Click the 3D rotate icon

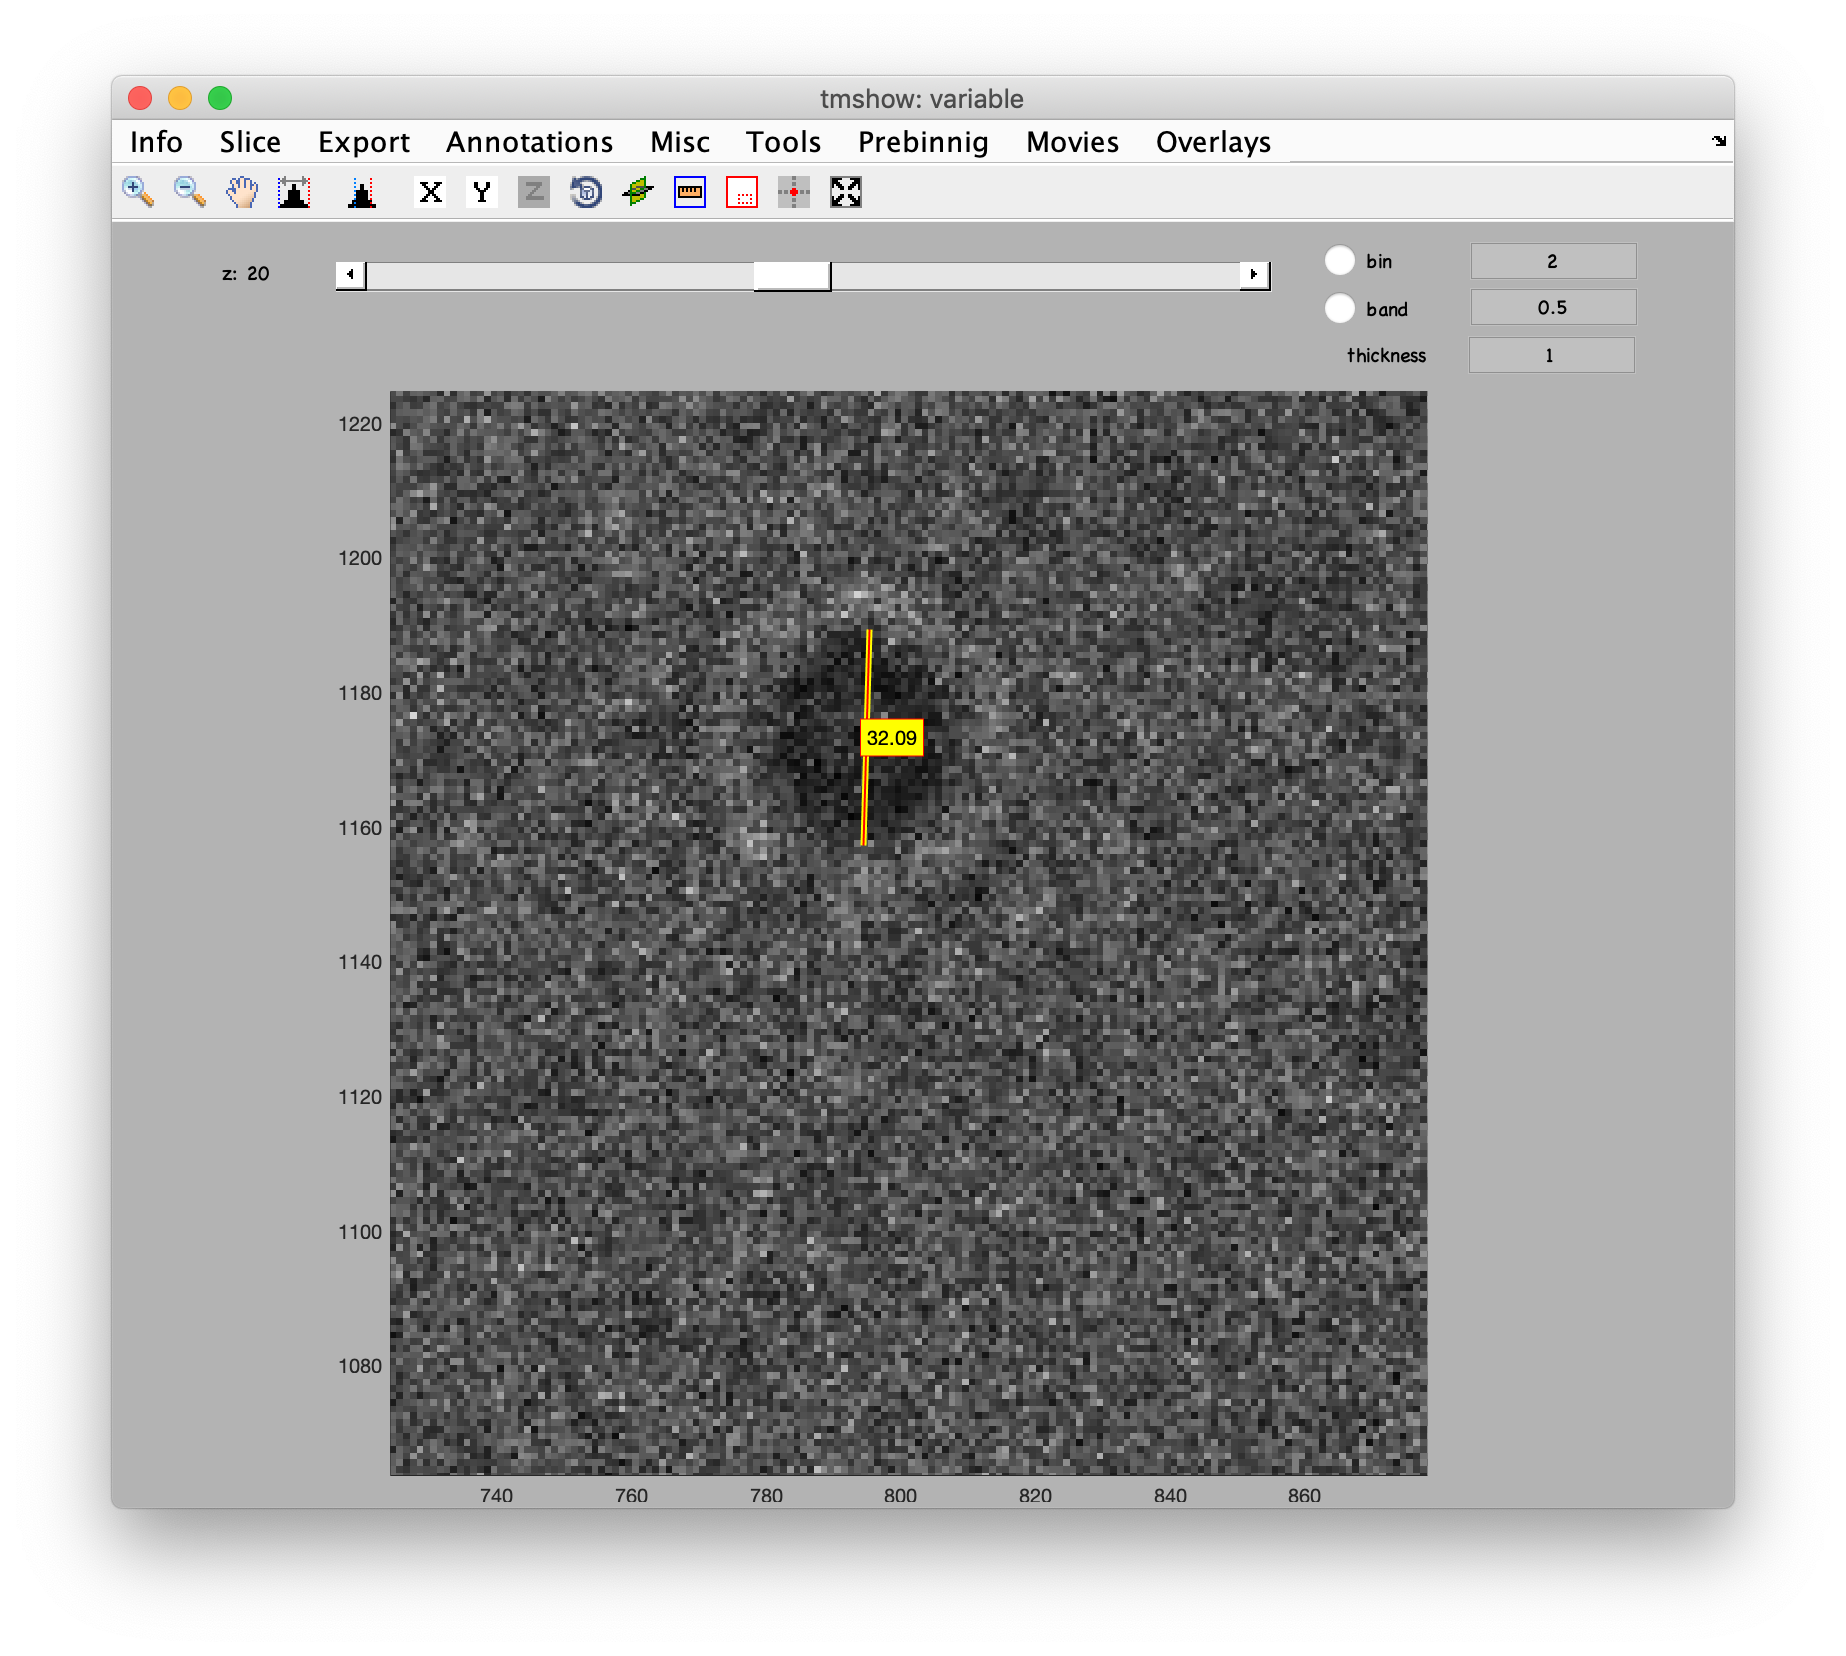coord(586,192)
